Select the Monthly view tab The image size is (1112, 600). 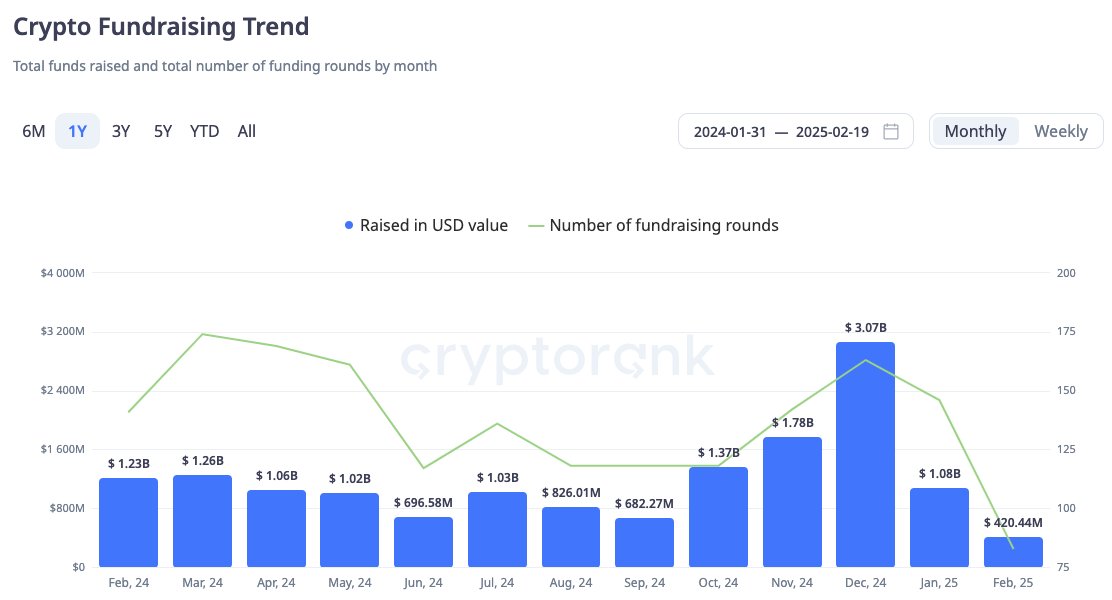pos(974,130)
